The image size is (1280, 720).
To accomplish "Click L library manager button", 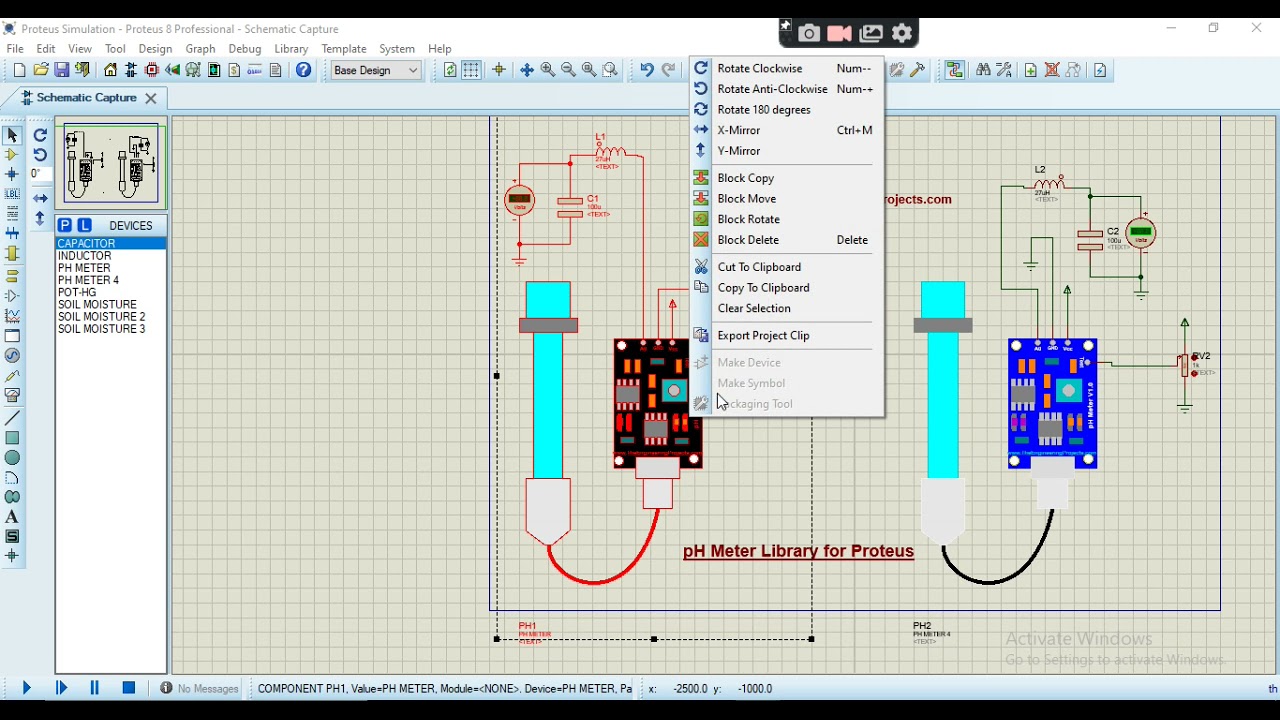I will tap(85, 226).
